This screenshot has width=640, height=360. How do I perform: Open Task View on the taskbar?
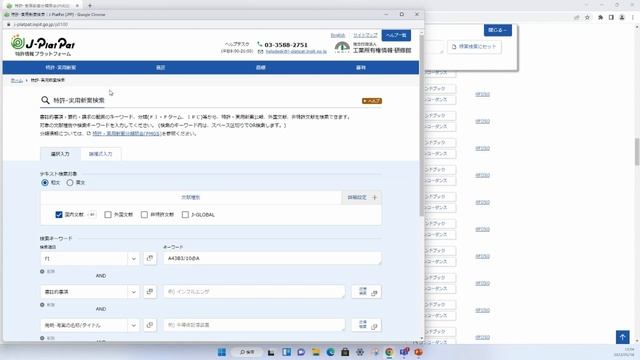271,352
